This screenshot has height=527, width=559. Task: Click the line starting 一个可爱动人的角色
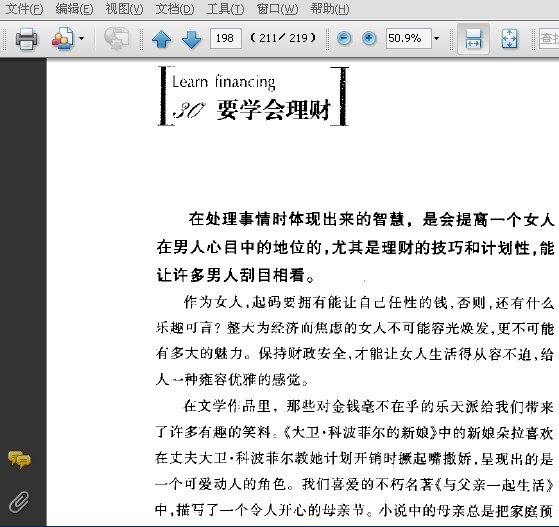click(355, 485)
